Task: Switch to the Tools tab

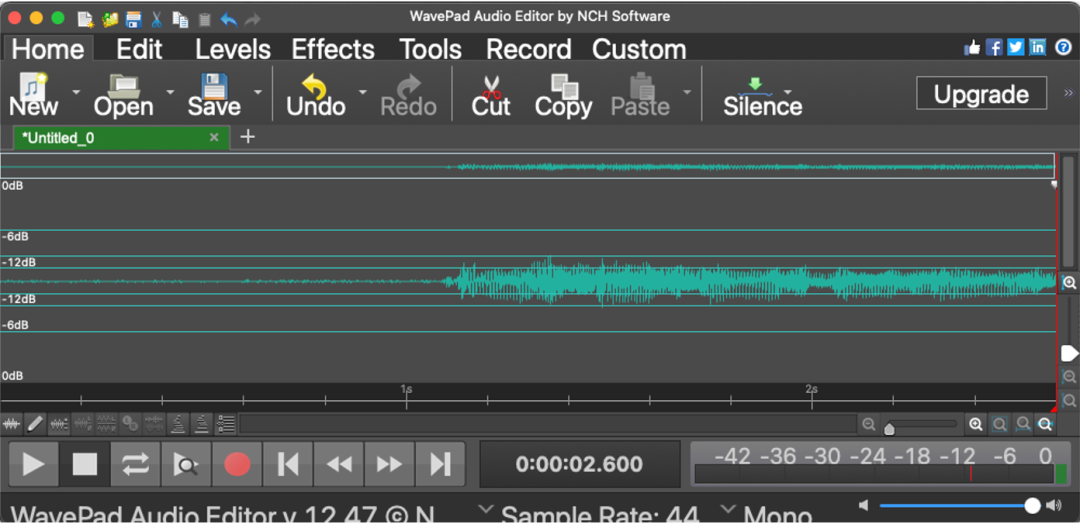Action: click(x=430, y=49)
